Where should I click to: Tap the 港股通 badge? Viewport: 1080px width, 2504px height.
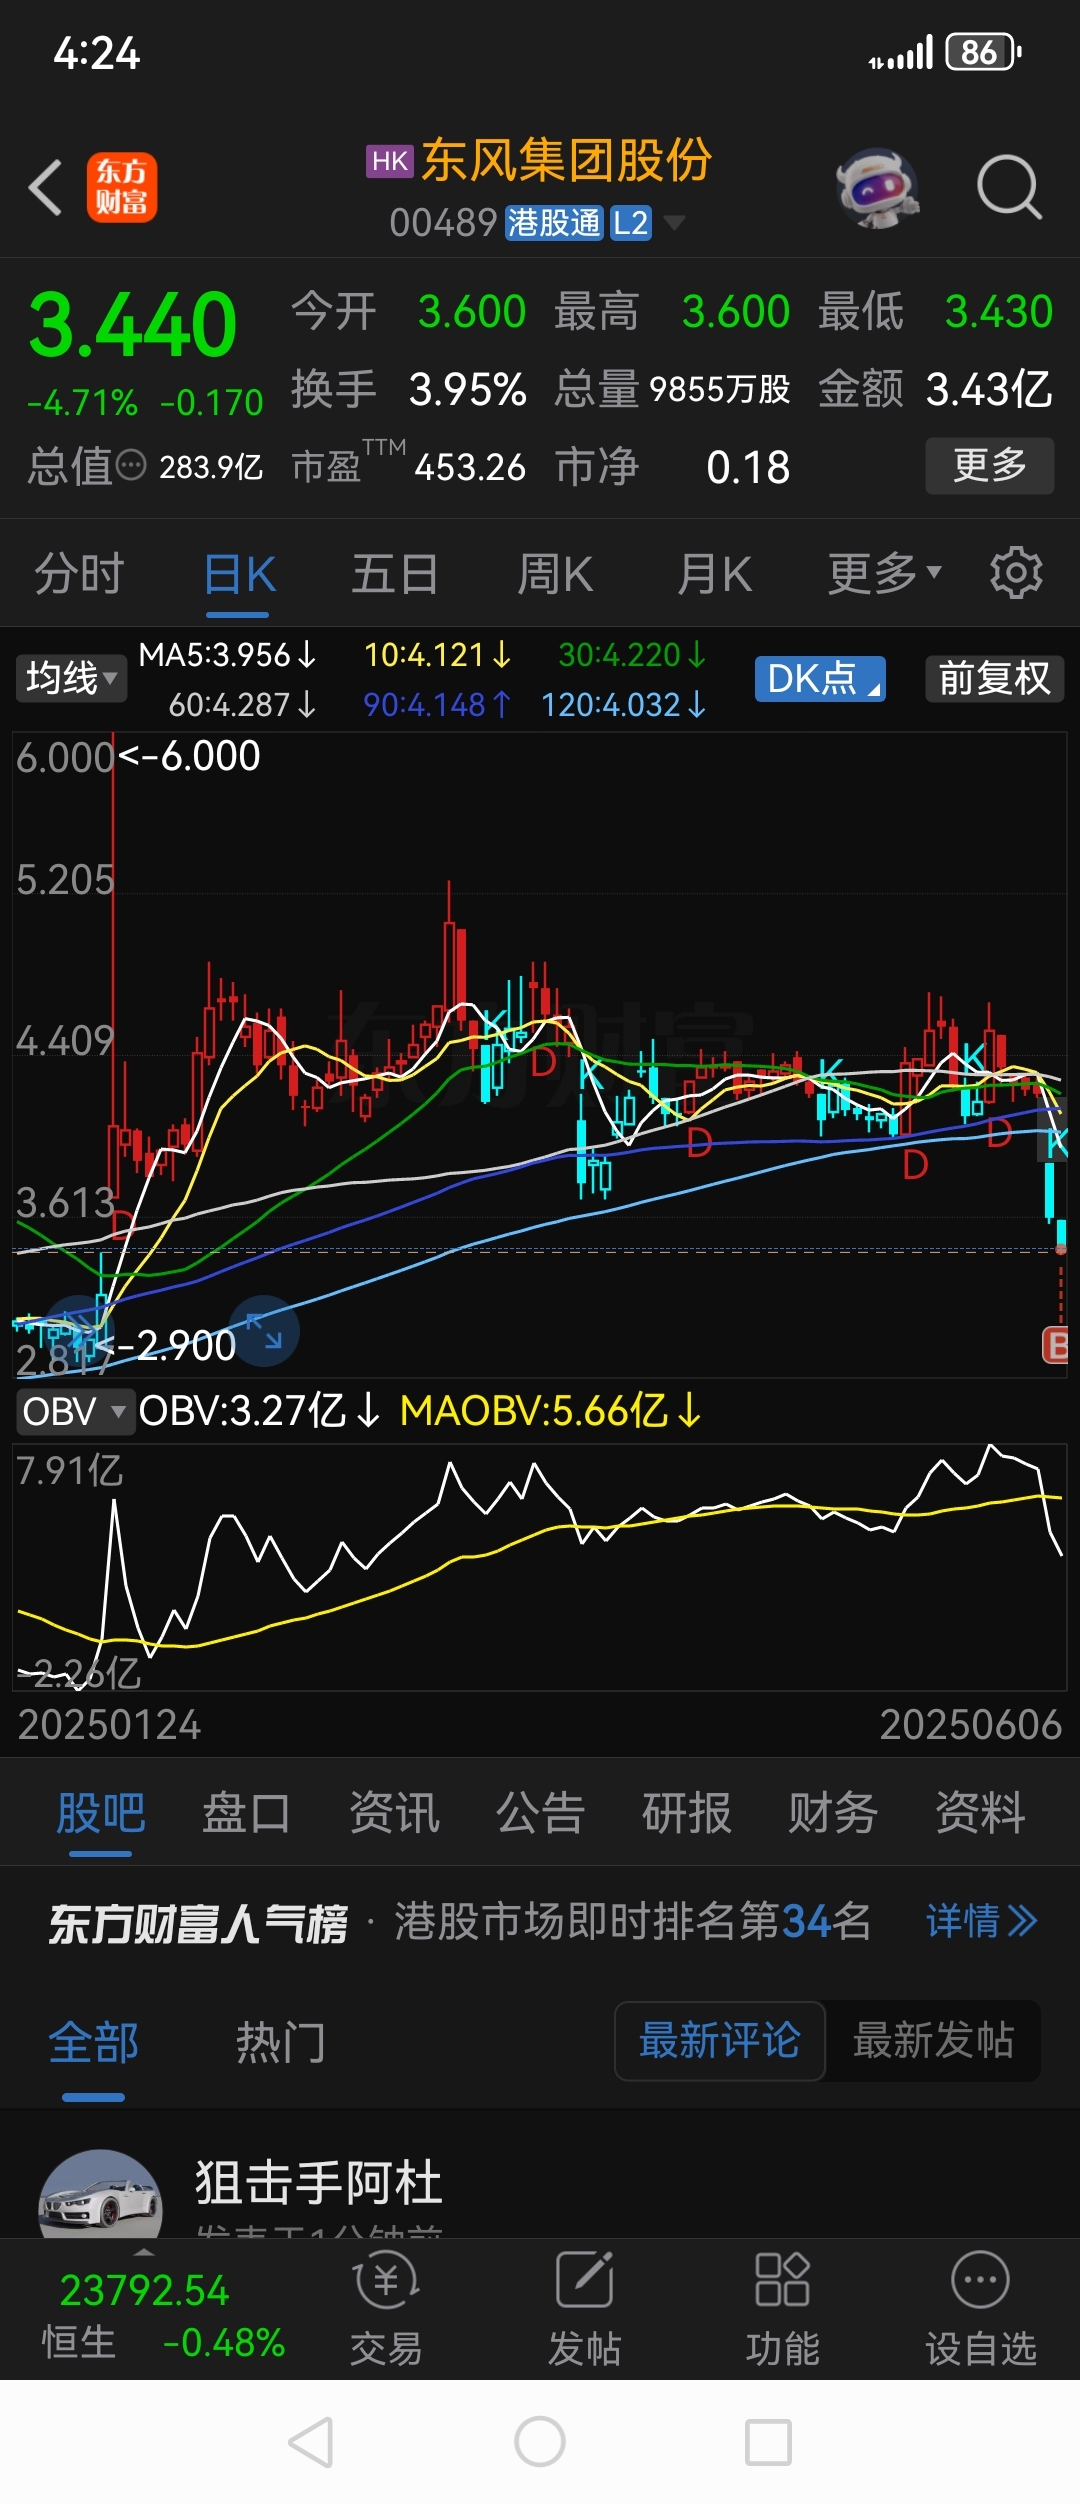point(553,222)
